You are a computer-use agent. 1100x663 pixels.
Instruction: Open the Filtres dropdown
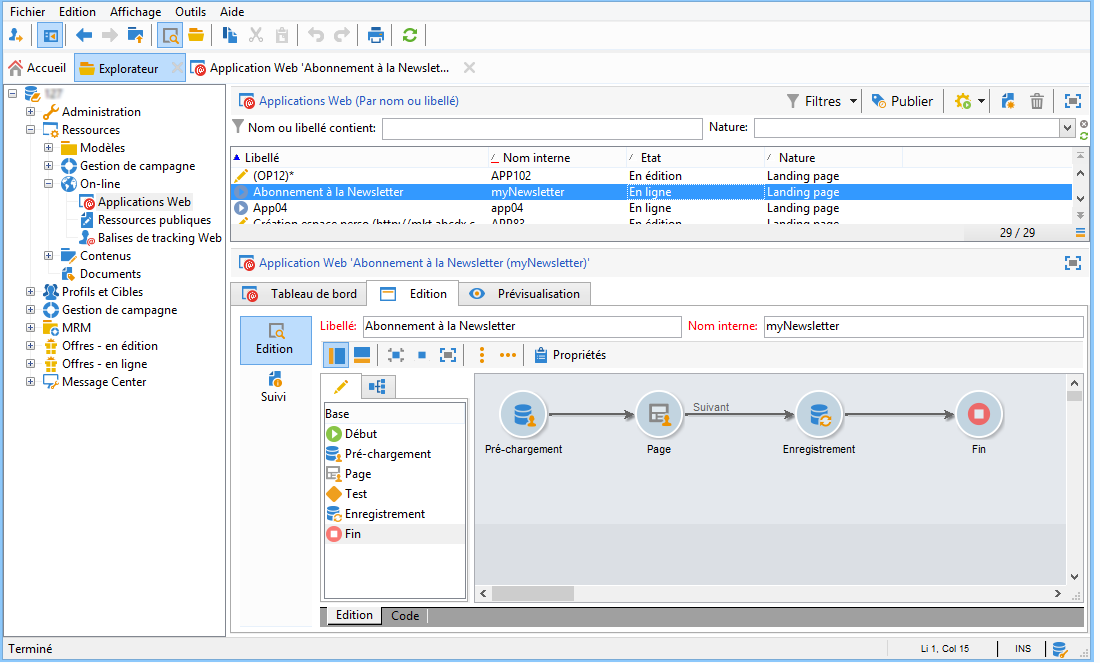pos(821,101)
